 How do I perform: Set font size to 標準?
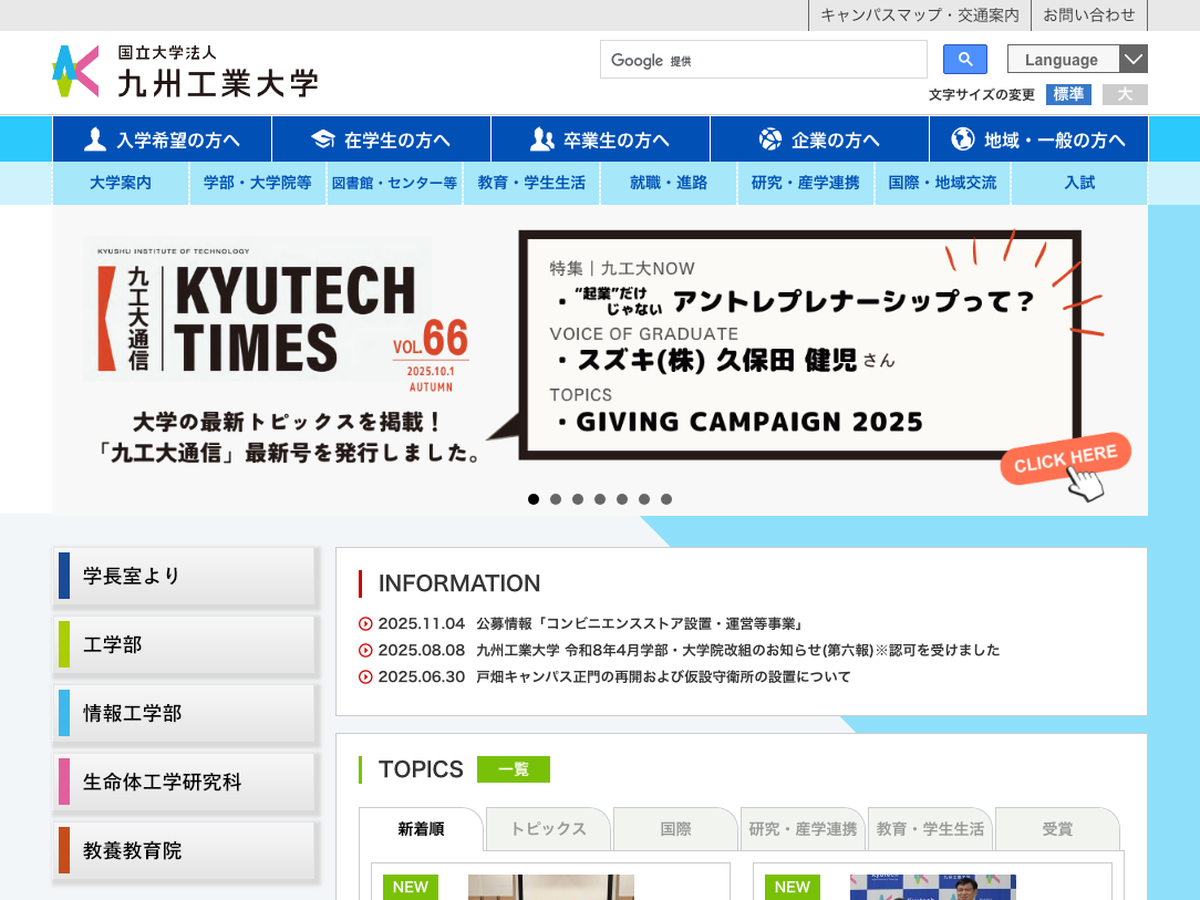click(x=1068, y=94)
